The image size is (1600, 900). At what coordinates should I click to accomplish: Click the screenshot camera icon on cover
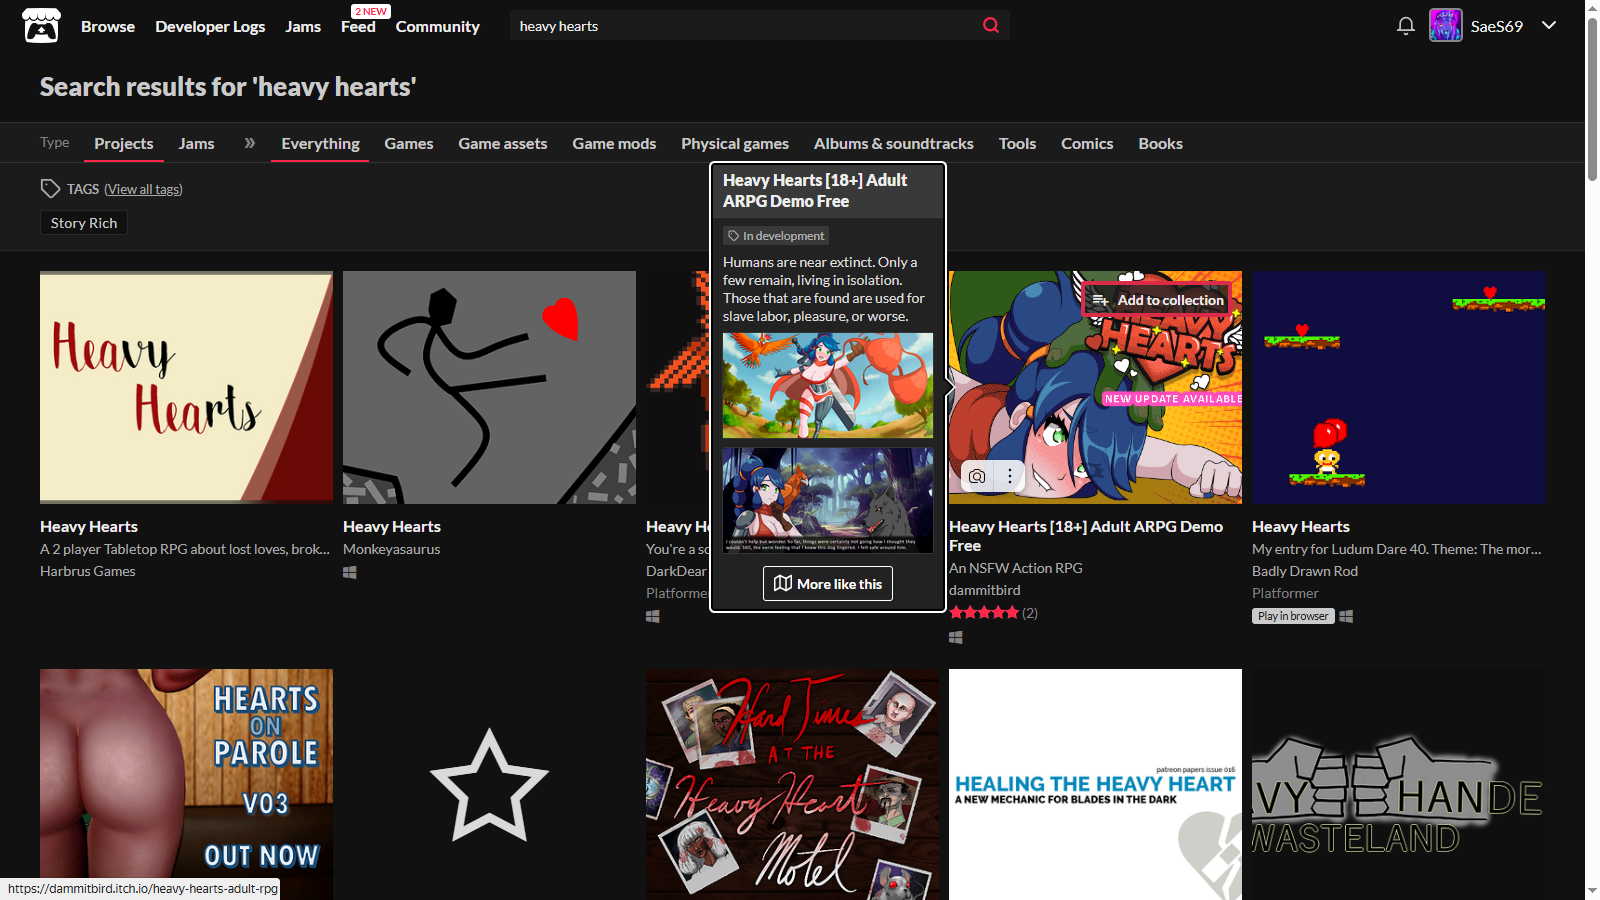pos(977,476)
